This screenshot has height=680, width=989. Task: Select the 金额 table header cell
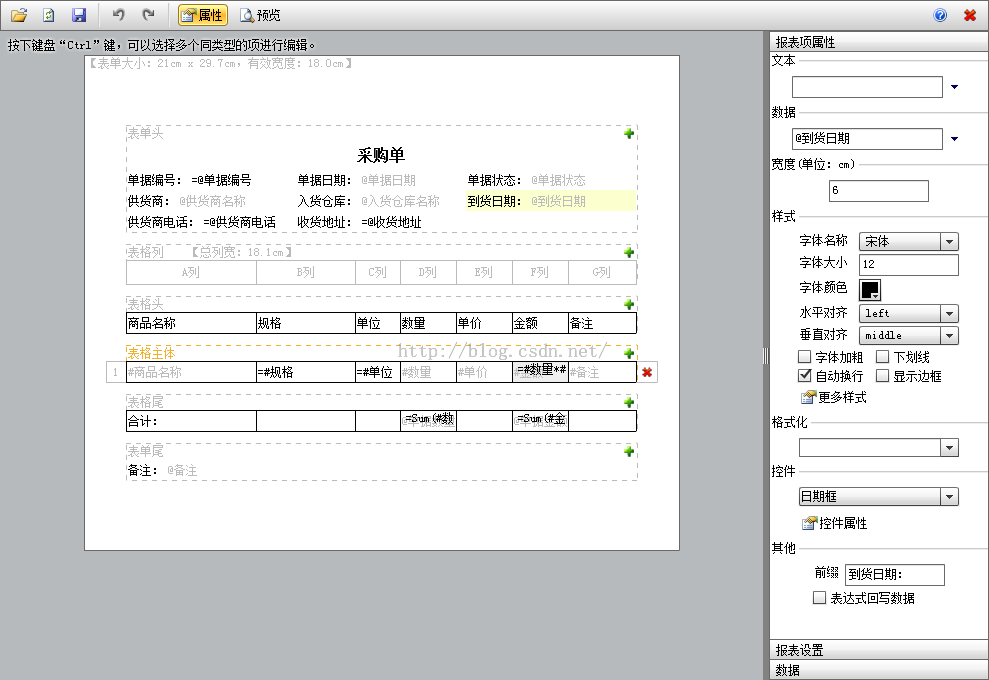[540, 323]
